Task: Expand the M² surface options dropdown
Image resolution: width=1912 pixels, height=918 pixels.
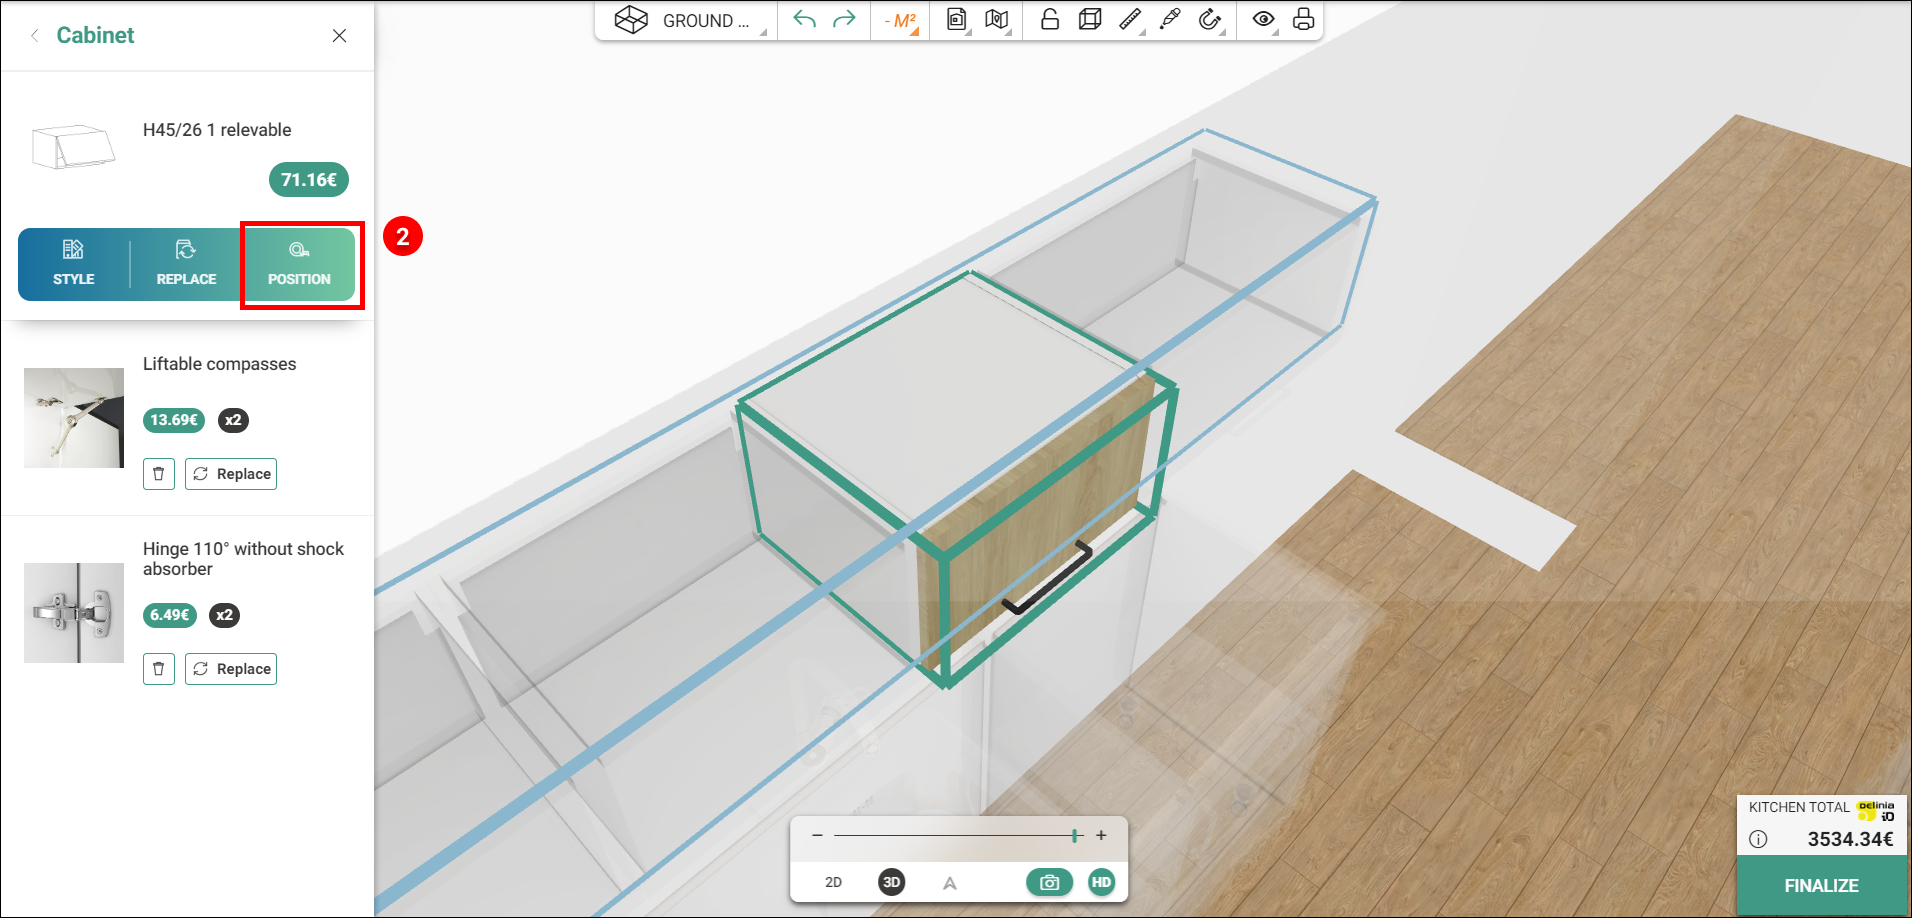Action: (x=901, y=21)
